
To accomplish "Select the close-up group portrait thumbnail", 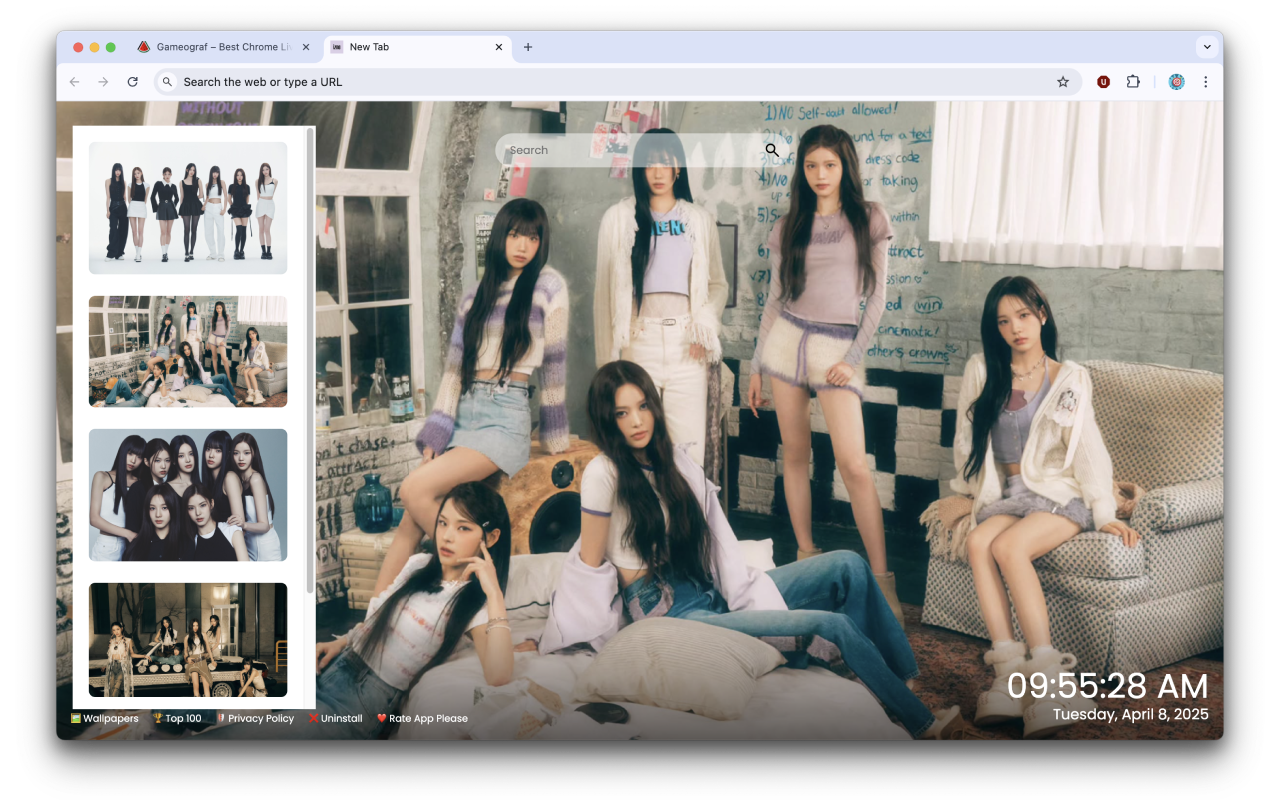I will coord(188,495).
